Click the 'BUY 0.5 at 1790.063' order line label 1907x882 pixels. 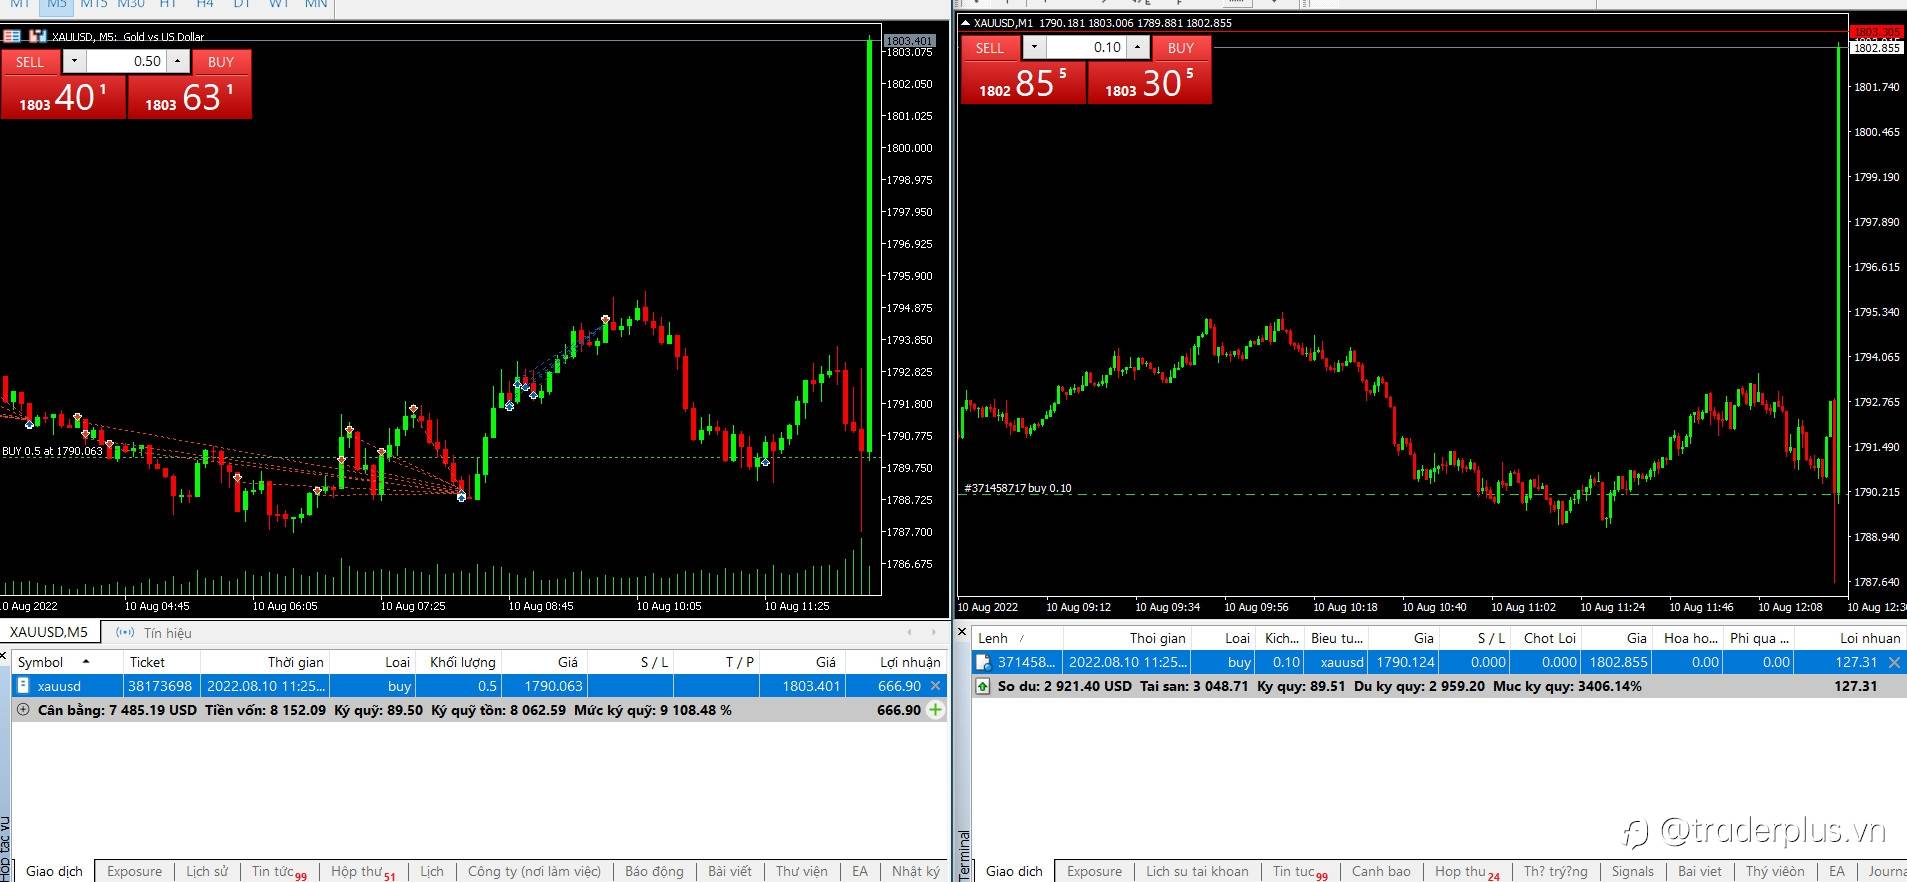click(52, 451)
